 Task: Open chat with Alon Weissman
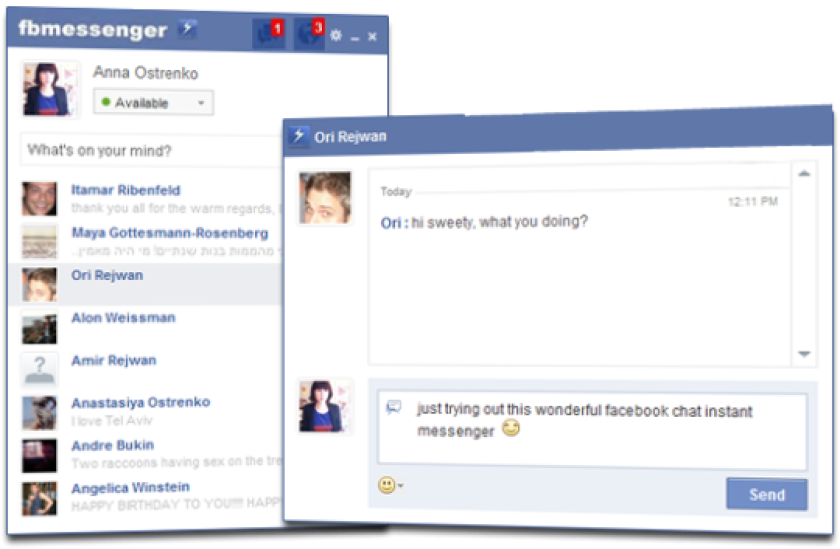(123, 318)
